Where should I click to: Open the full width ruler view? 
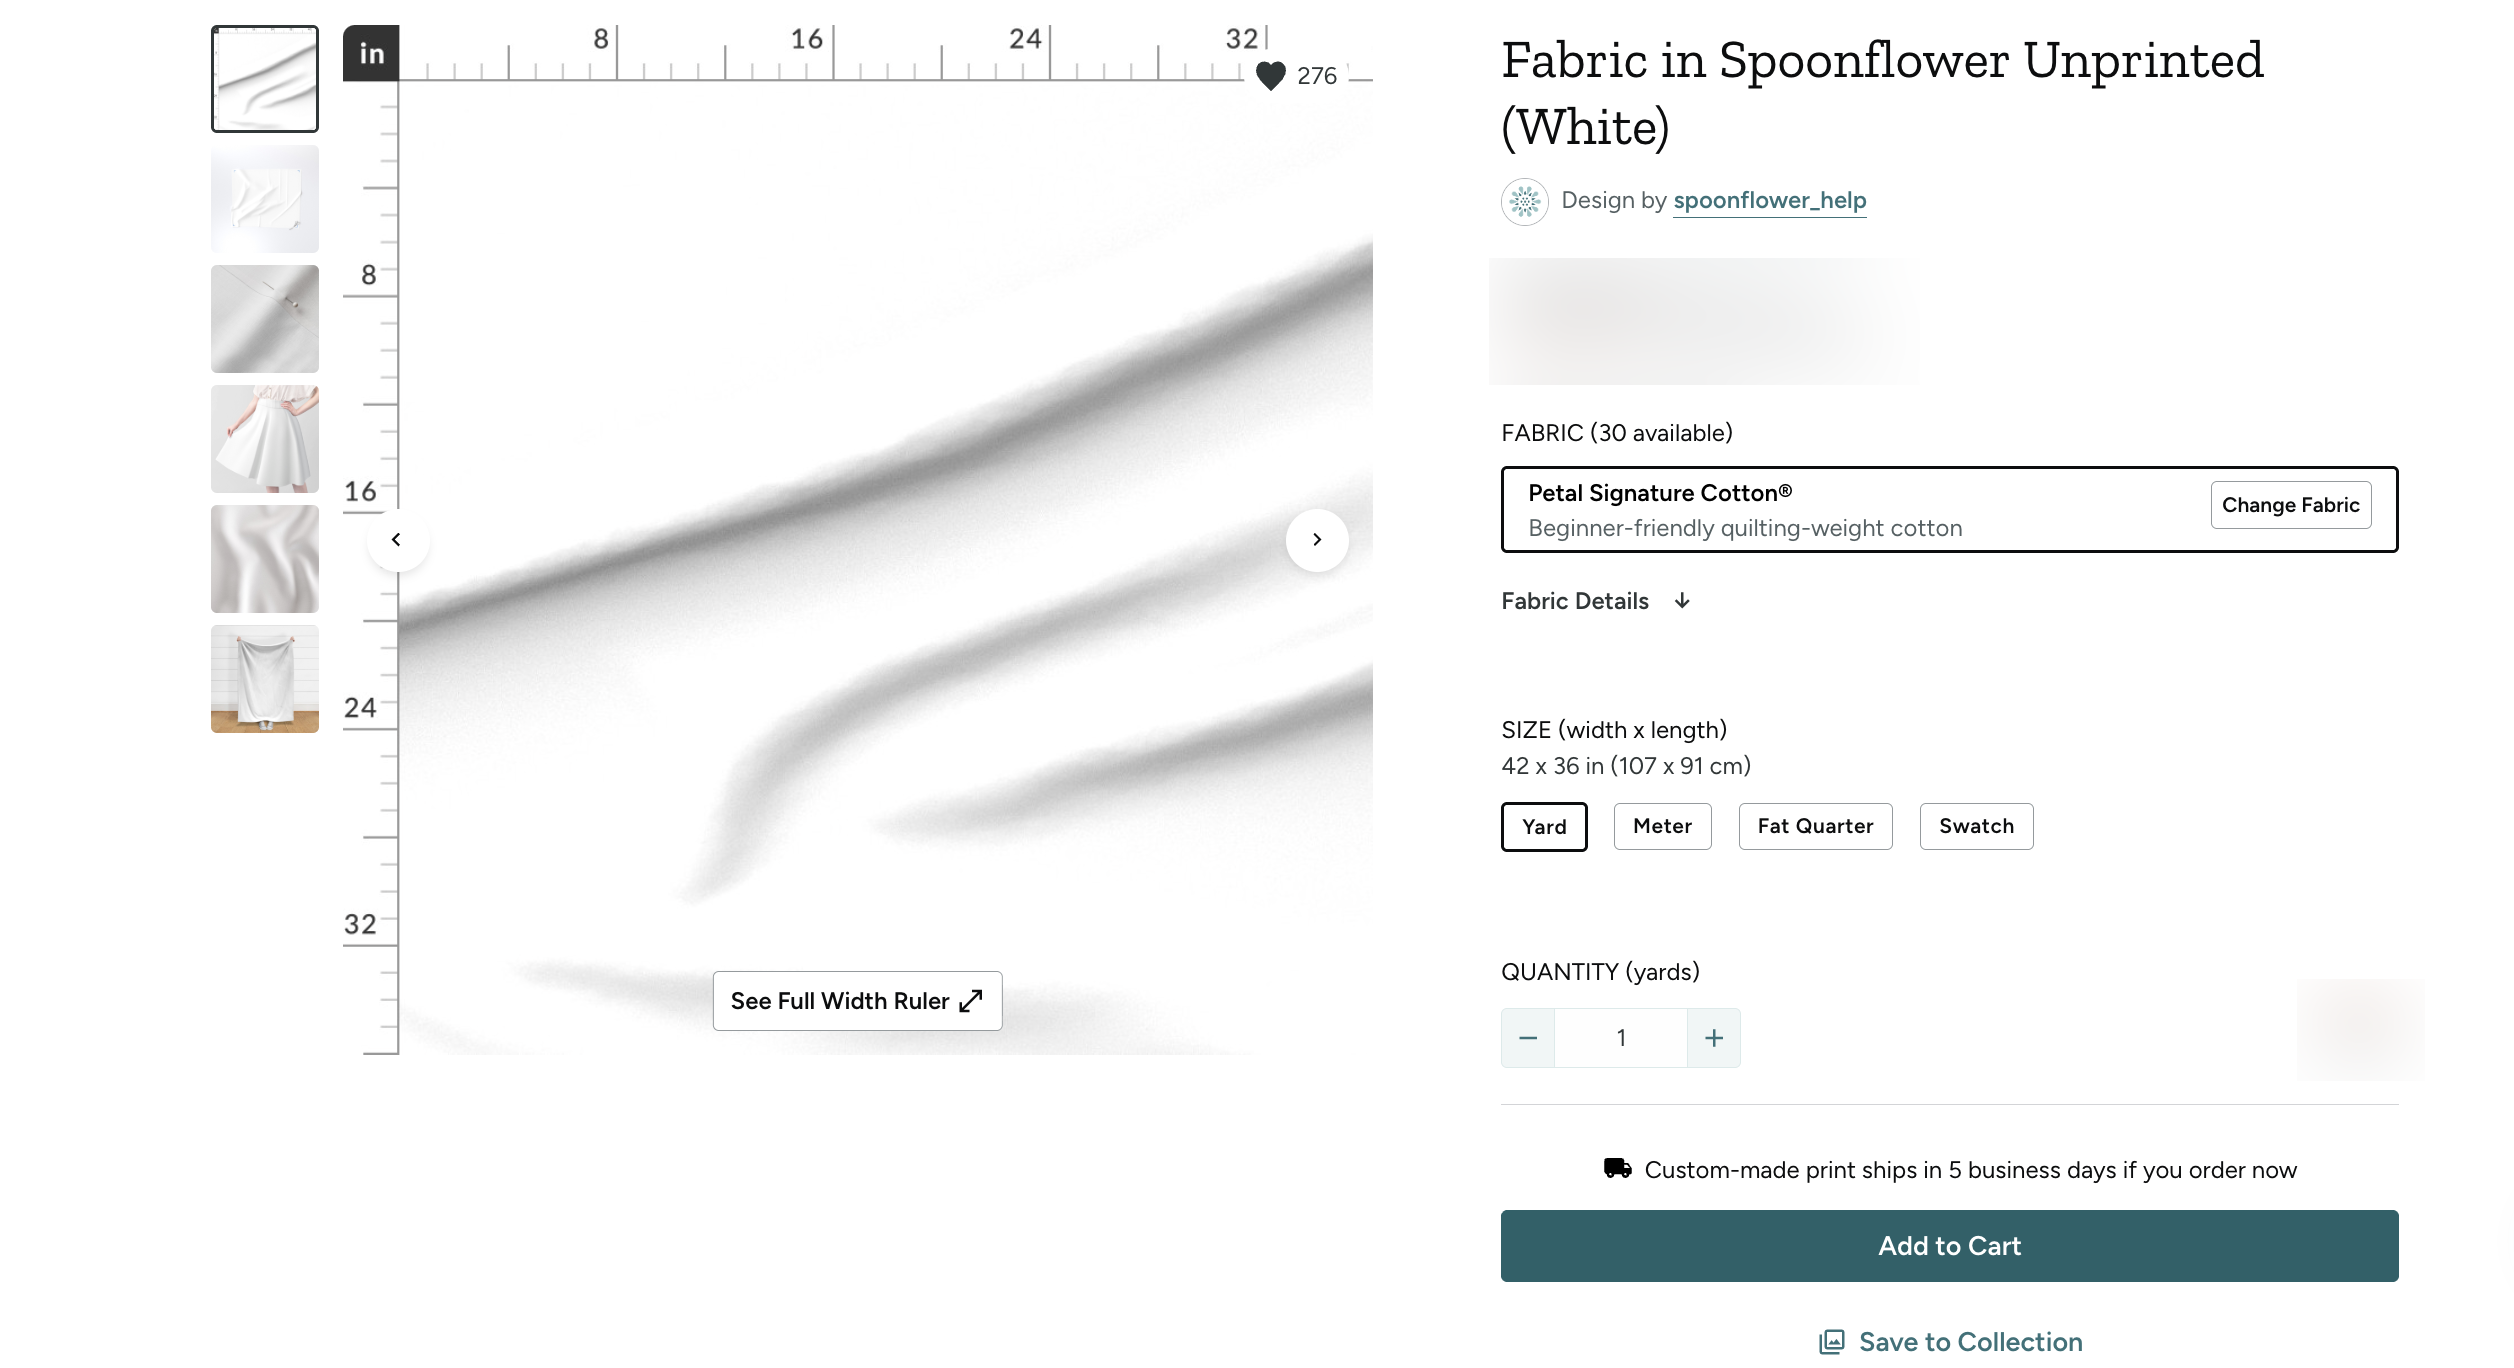pyautogui.click(x=857, y=1001)
